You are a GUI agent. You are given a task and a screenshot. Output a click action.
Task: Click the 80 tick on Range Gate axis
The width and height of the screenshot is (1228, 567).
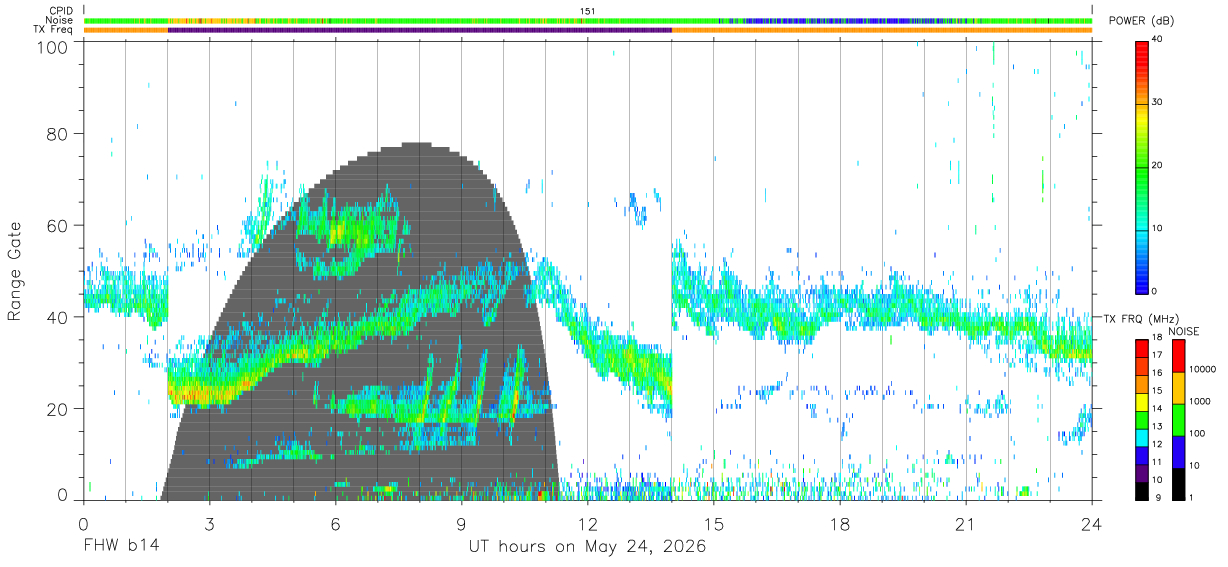tap(59, 134)
